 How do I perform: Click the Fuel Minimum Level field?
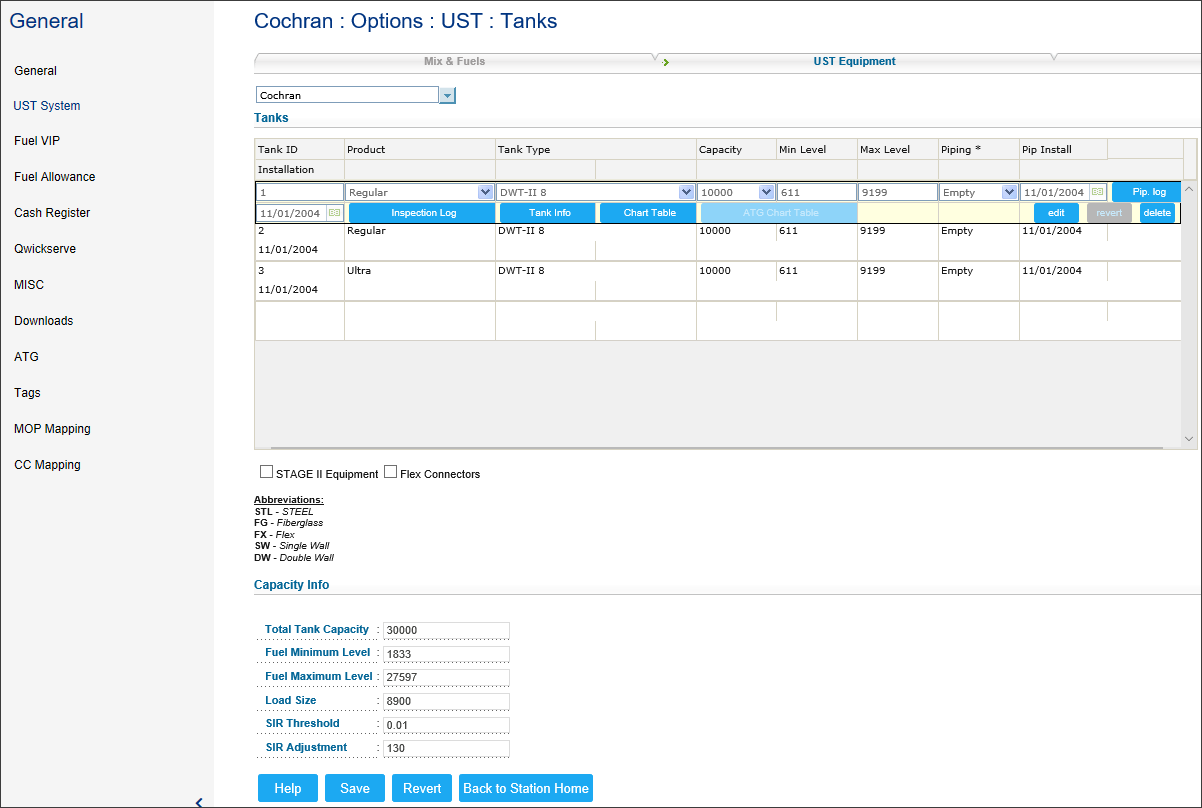(446, 654)
